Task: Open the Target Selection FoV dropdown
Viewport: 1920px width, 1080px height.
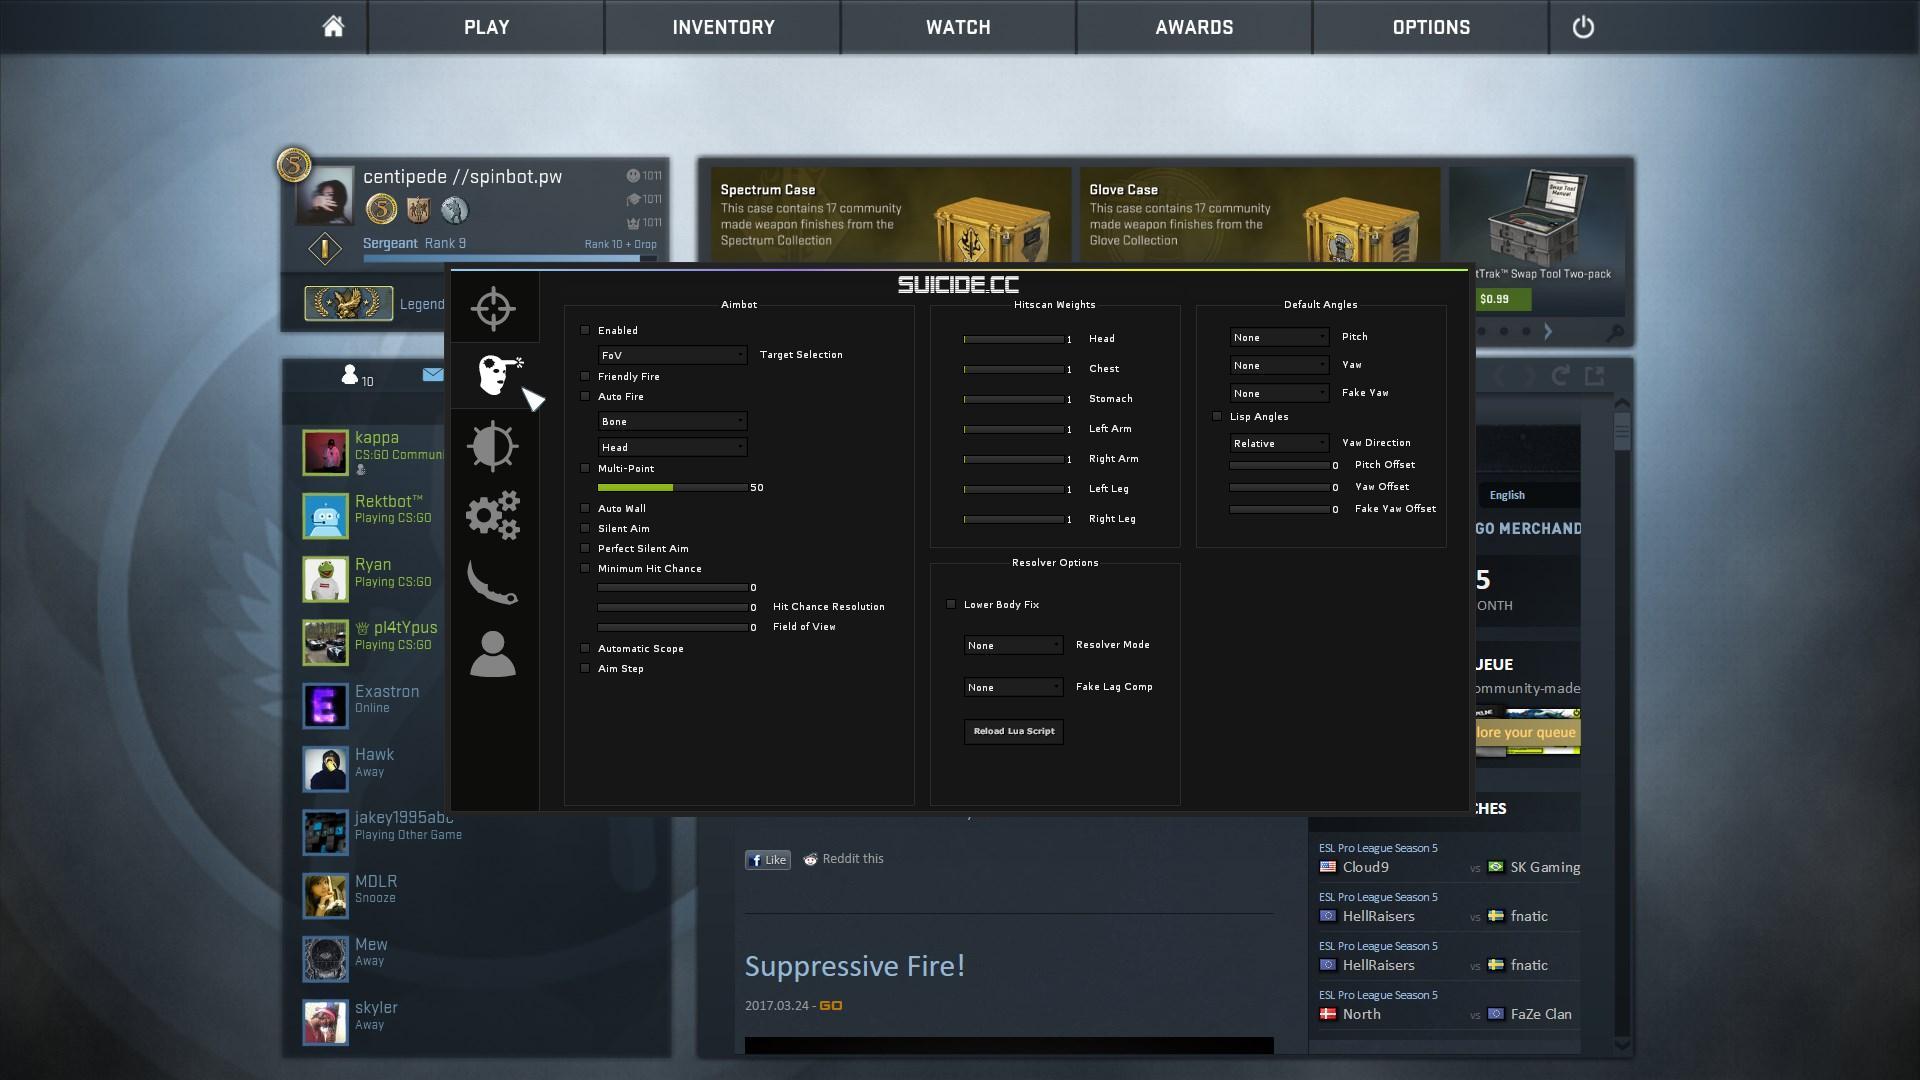Action: [672, 355]
